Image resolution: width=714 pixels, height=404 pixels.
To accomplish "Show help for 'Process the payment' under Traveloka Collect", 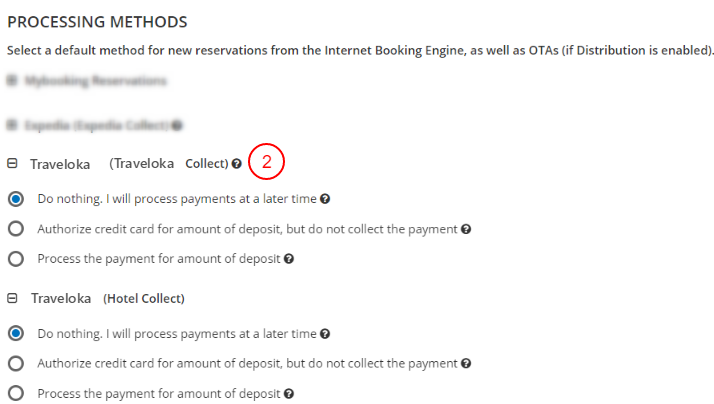I will (x=289, y=259).
